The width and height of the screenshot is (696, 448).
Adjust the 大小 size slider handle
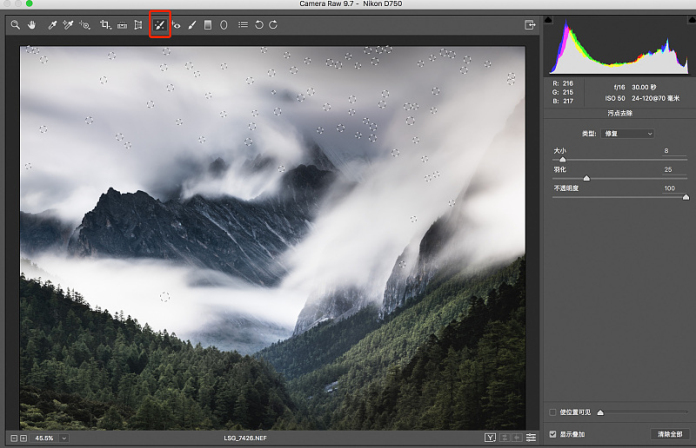coord(562,159)
